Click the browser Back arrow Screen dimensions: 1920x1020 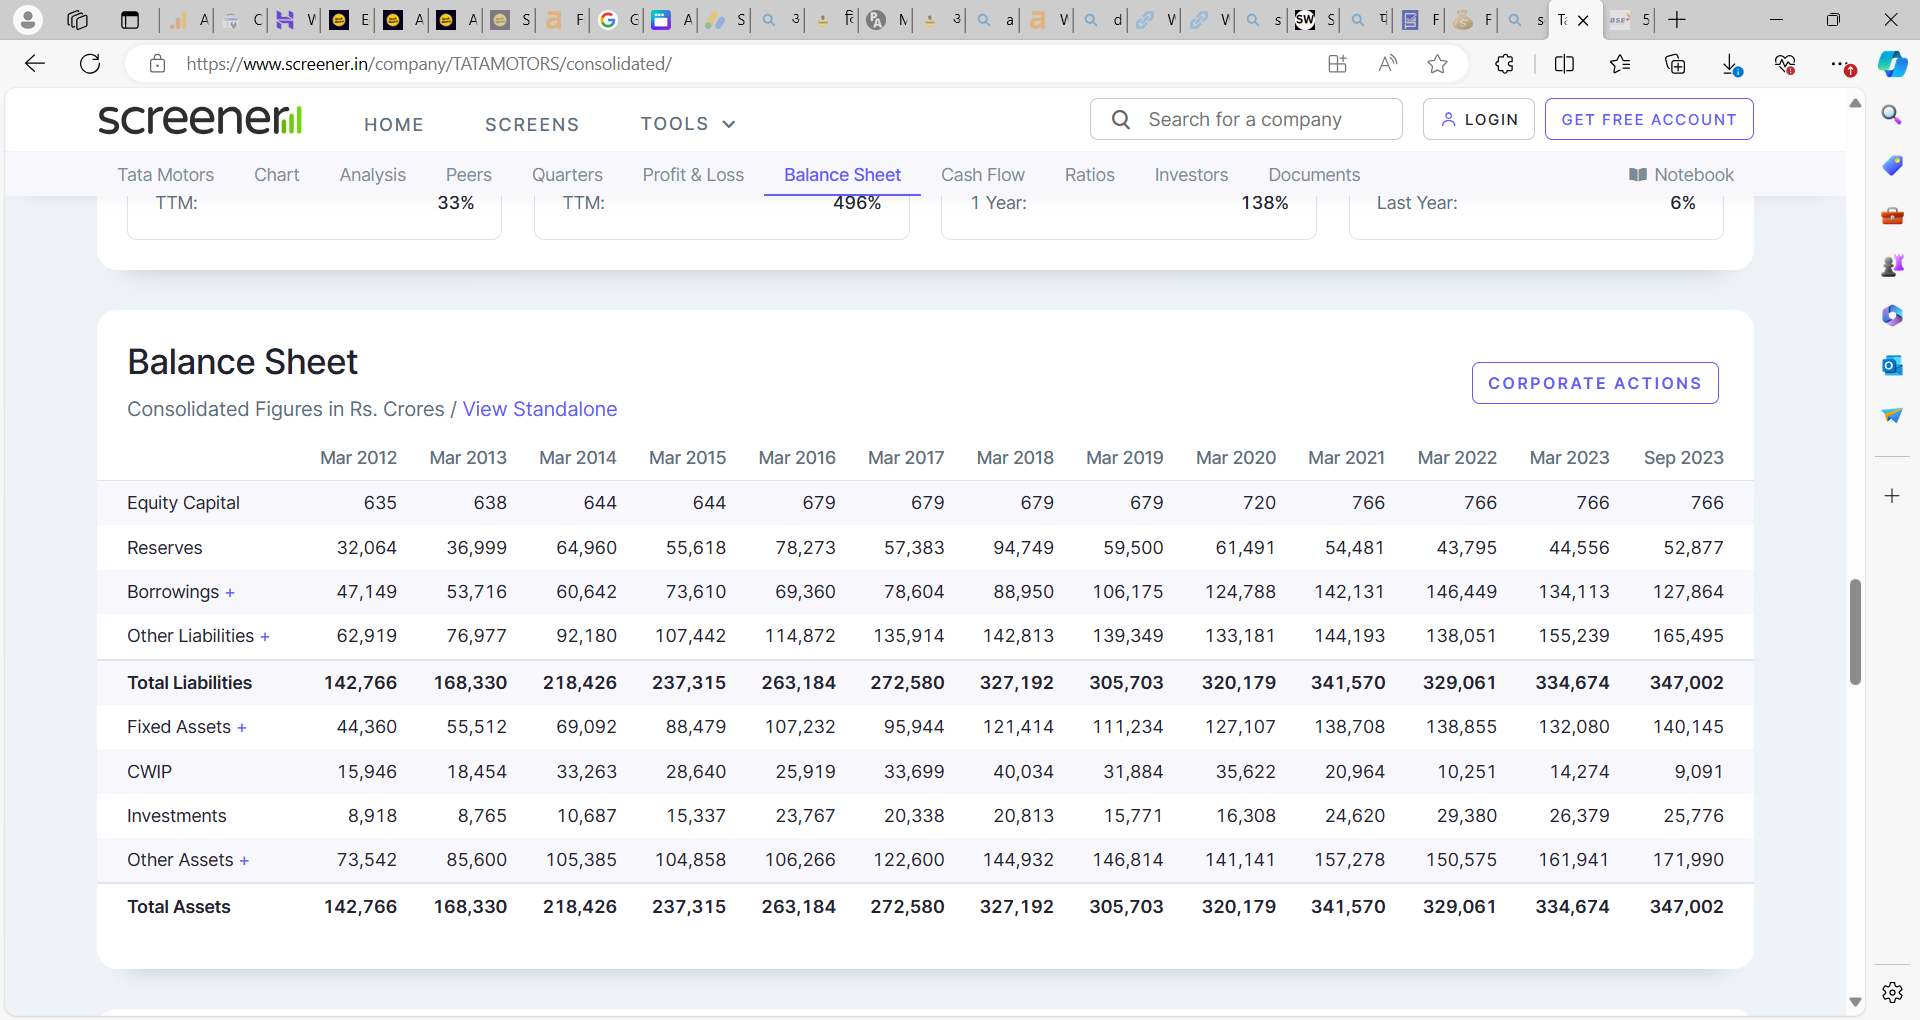[35, 64]
